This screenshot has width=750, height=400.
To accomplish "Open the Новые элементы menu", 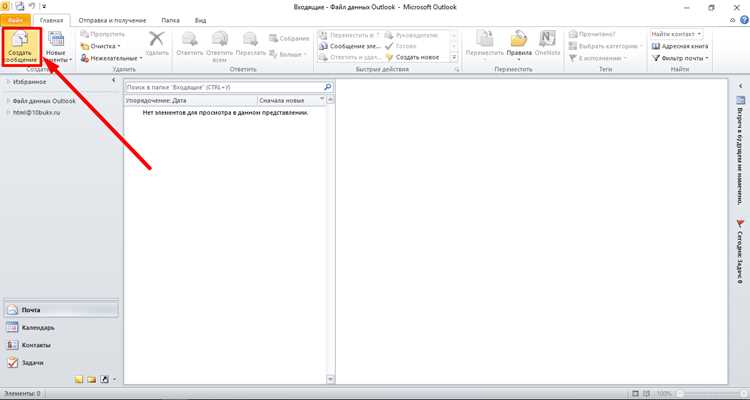I will tap(57, 47).
